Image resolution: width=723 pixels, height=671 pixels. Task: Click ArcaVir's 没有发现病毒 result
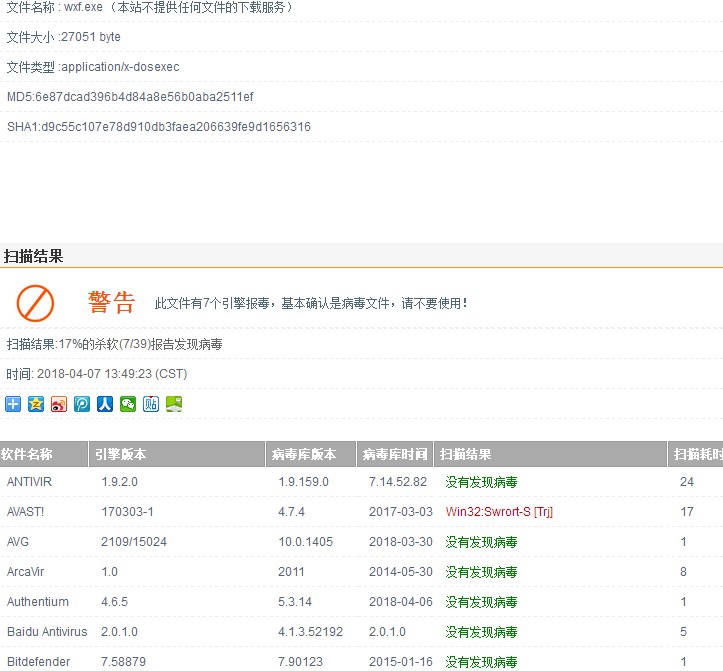click(x=481, y=572)
